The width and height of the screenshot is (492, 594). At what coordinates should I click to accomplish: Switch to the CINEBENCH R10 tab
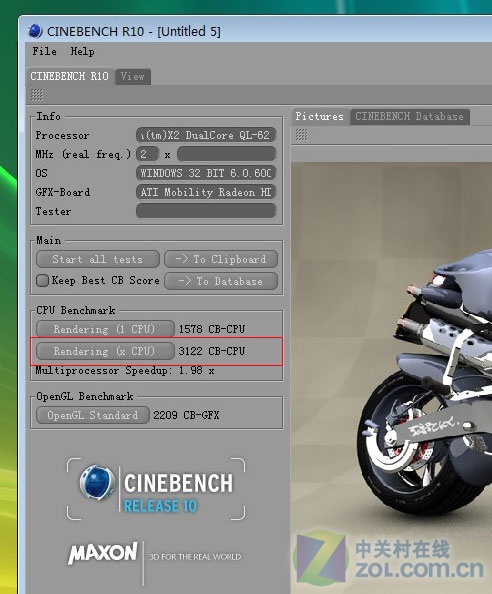click(x=70, y=77)
